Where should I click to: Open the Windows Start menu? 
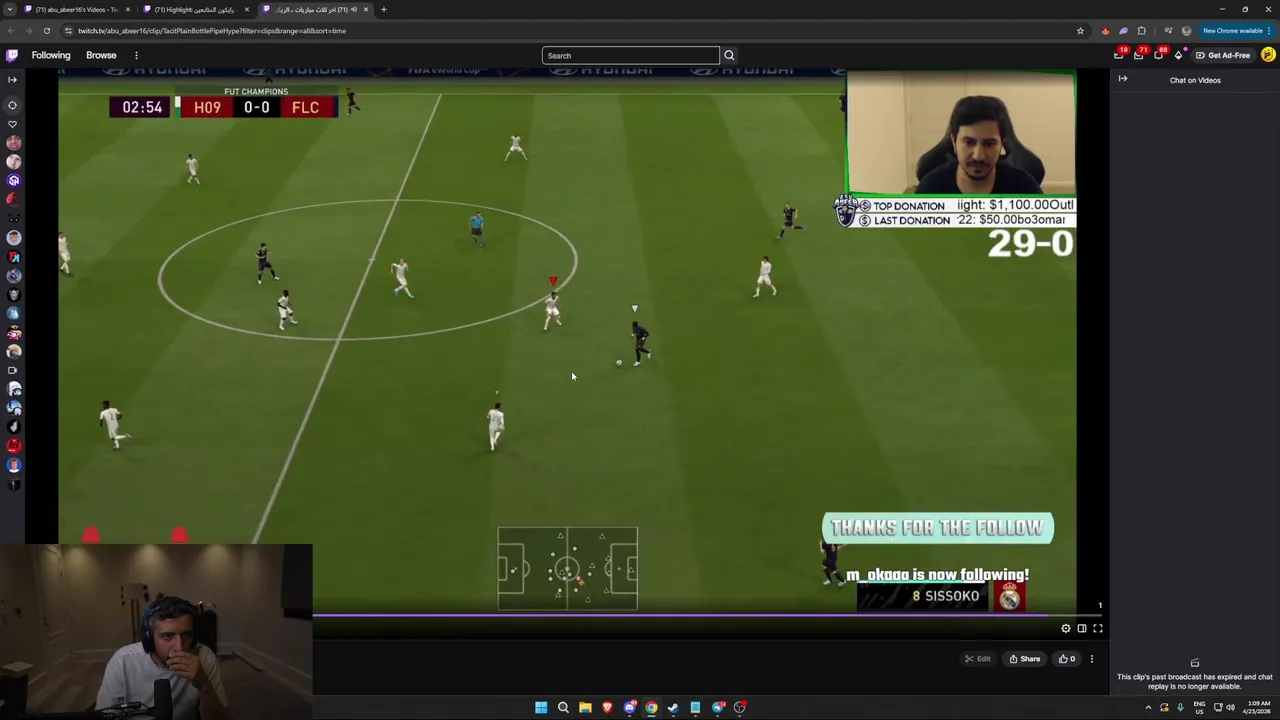tap(541, 707)
